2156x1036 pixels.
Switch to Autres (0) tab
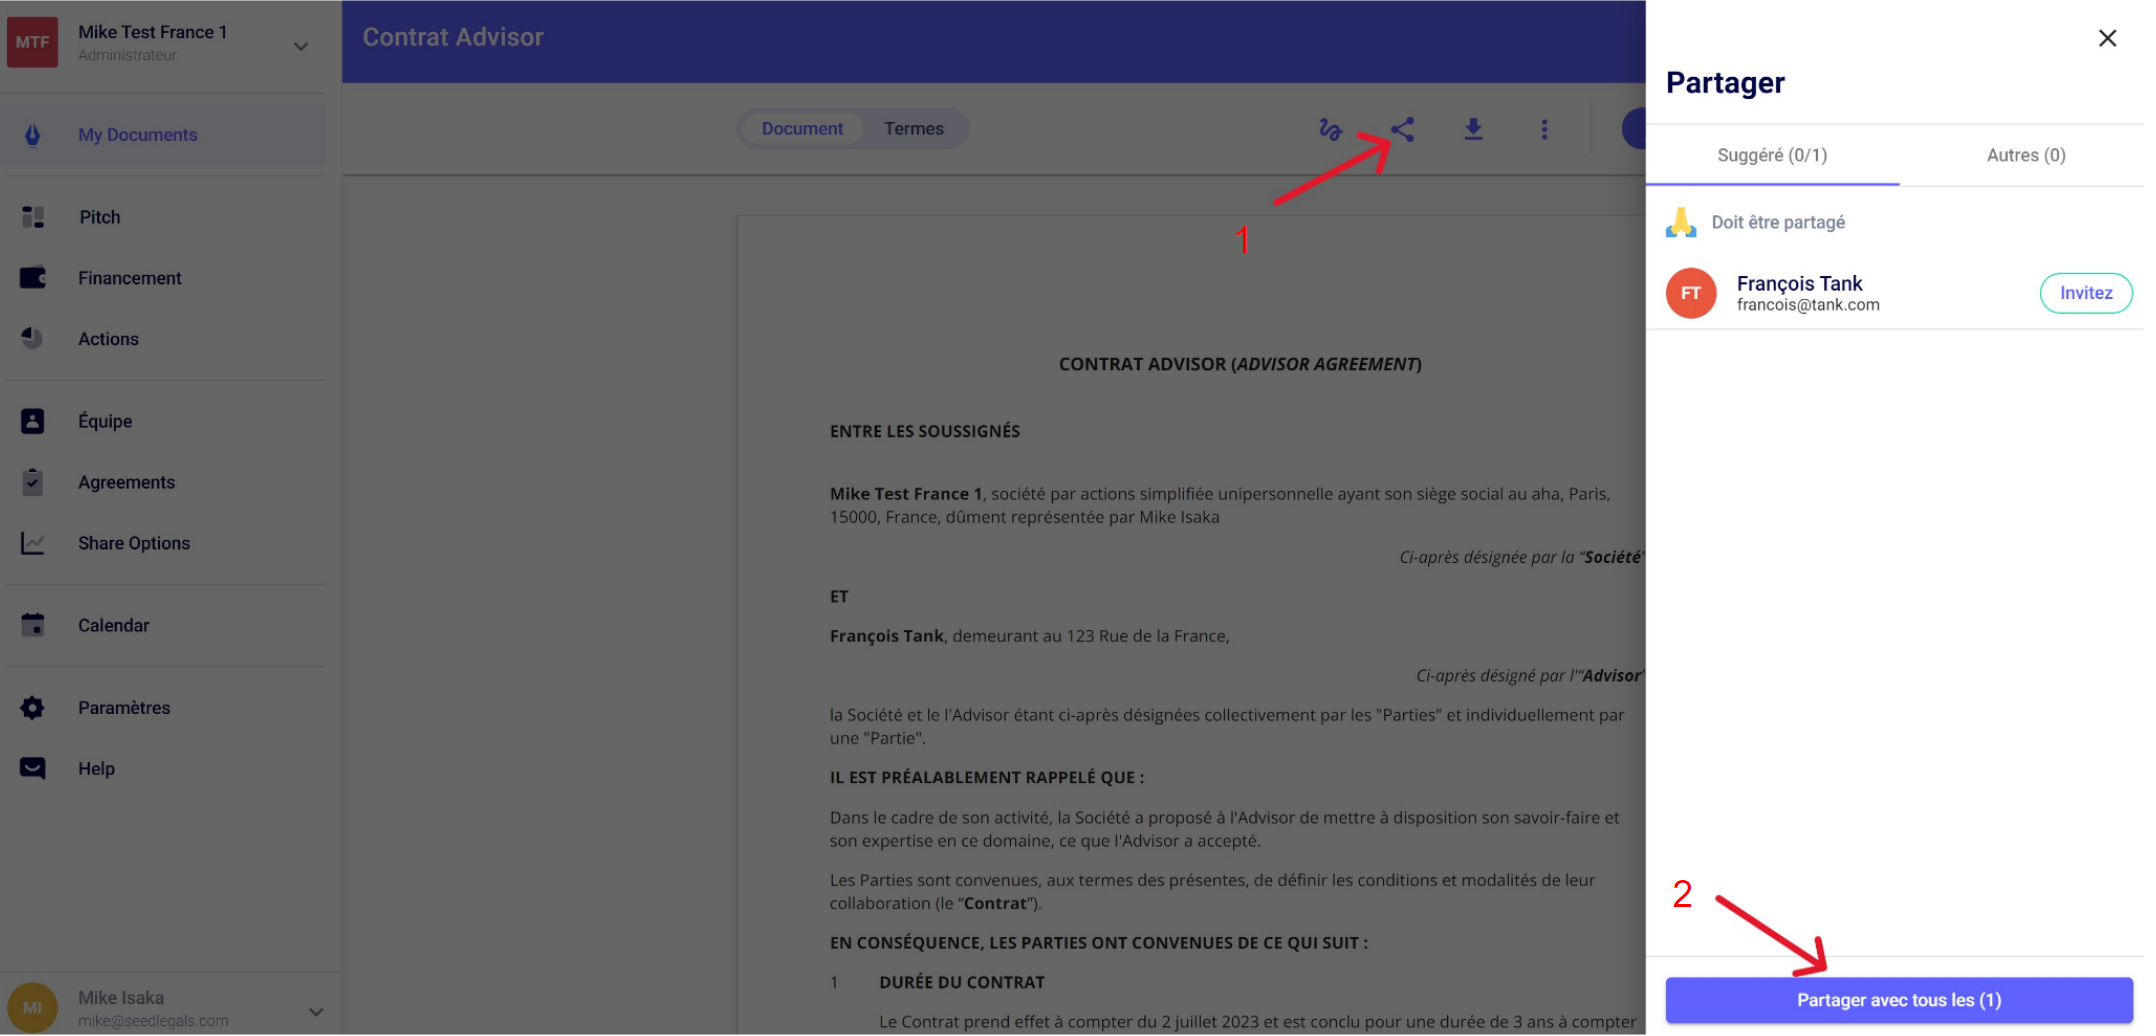tap(2025, 156)
